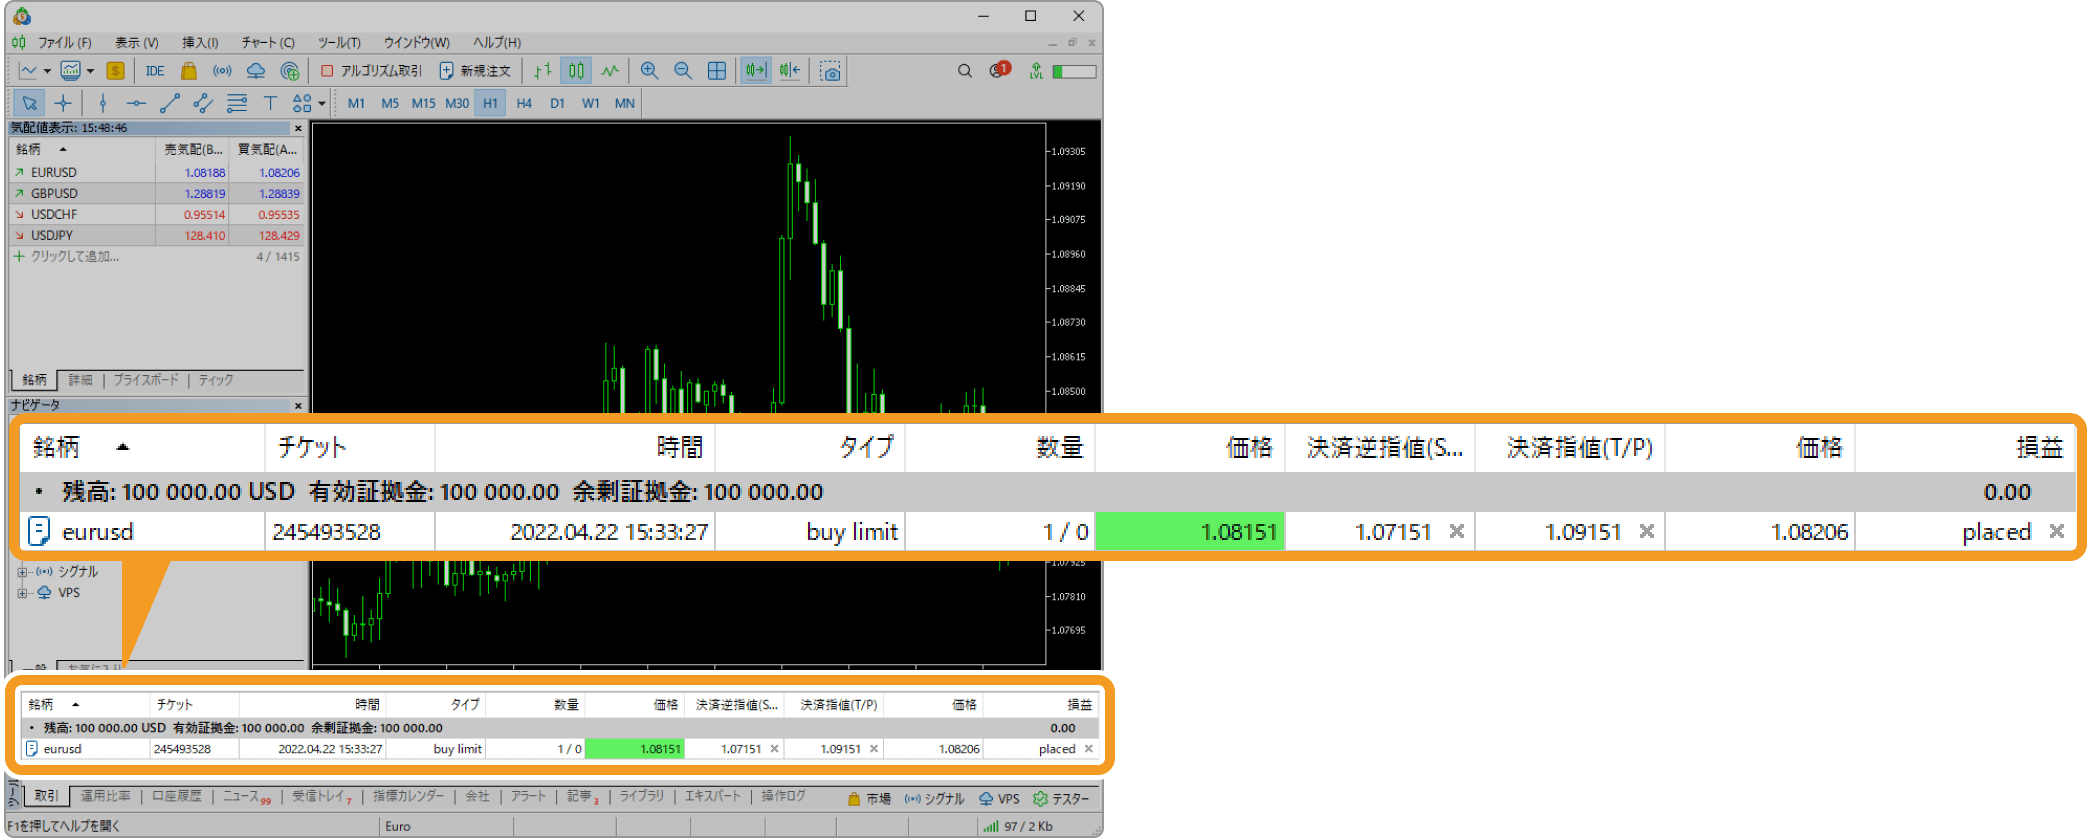
Task: Click the gold dollar-sign toolbar icon
Action: pos(116,71)
